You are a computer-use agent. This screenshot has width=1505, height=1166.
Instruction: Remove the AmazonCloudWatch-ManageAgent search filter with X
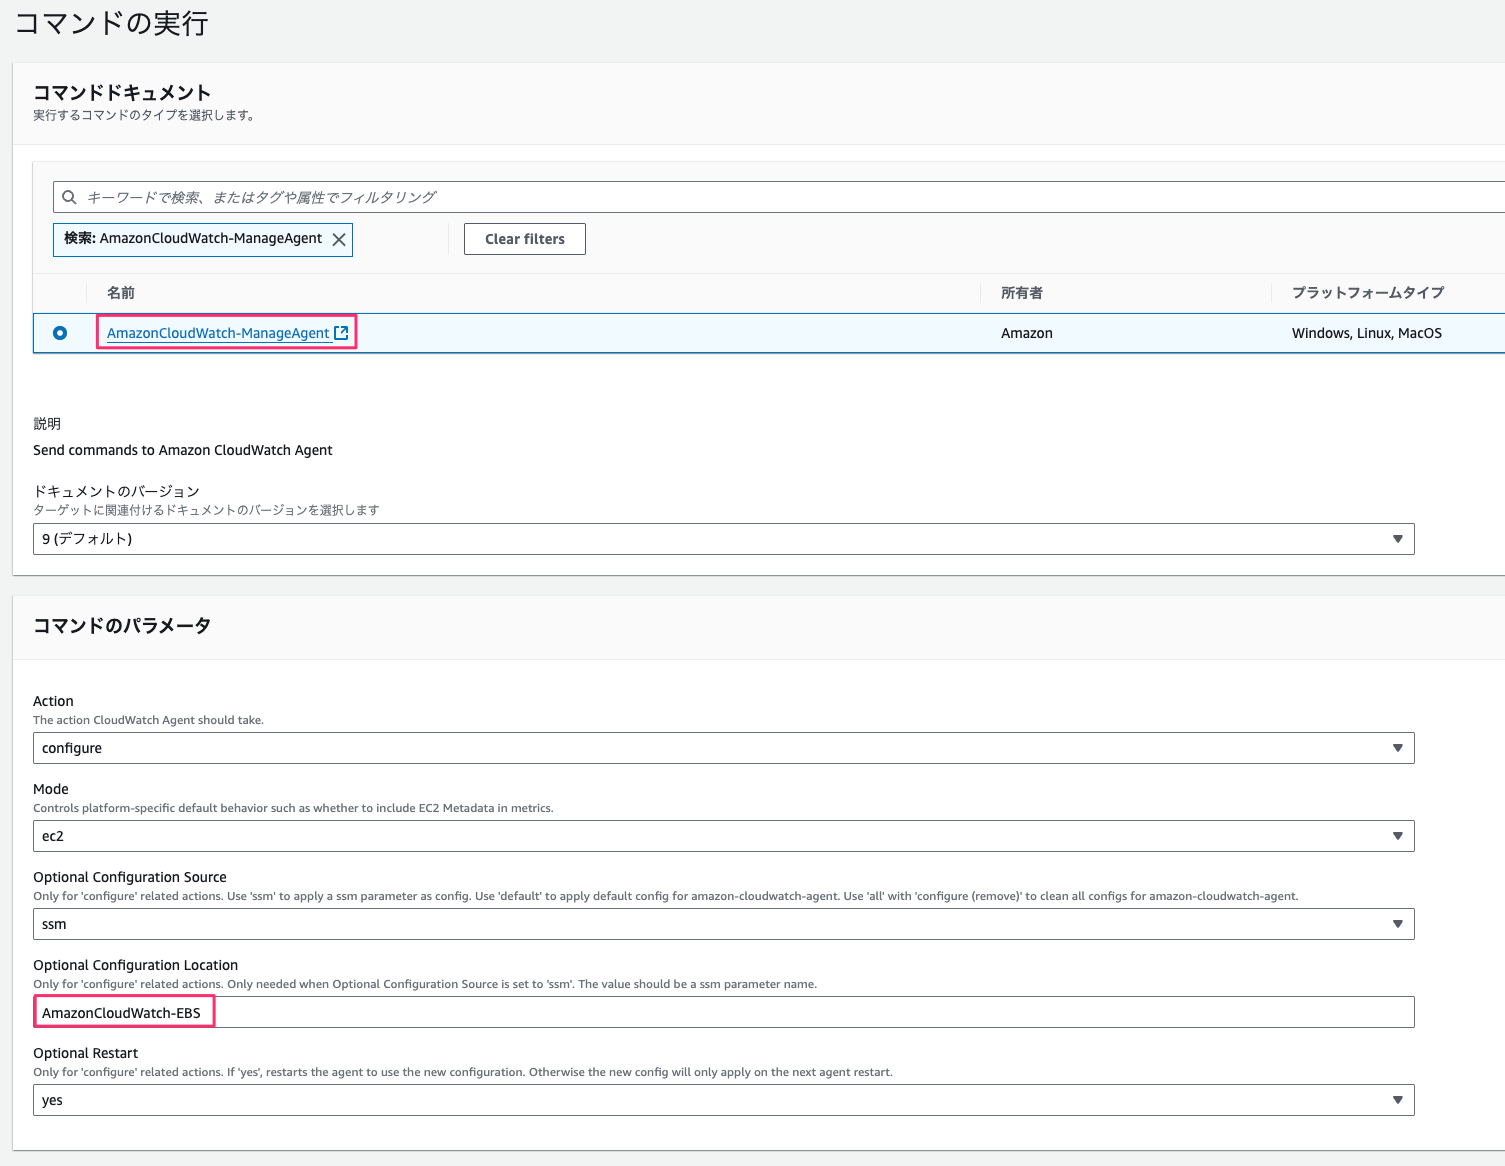(339, 239)
